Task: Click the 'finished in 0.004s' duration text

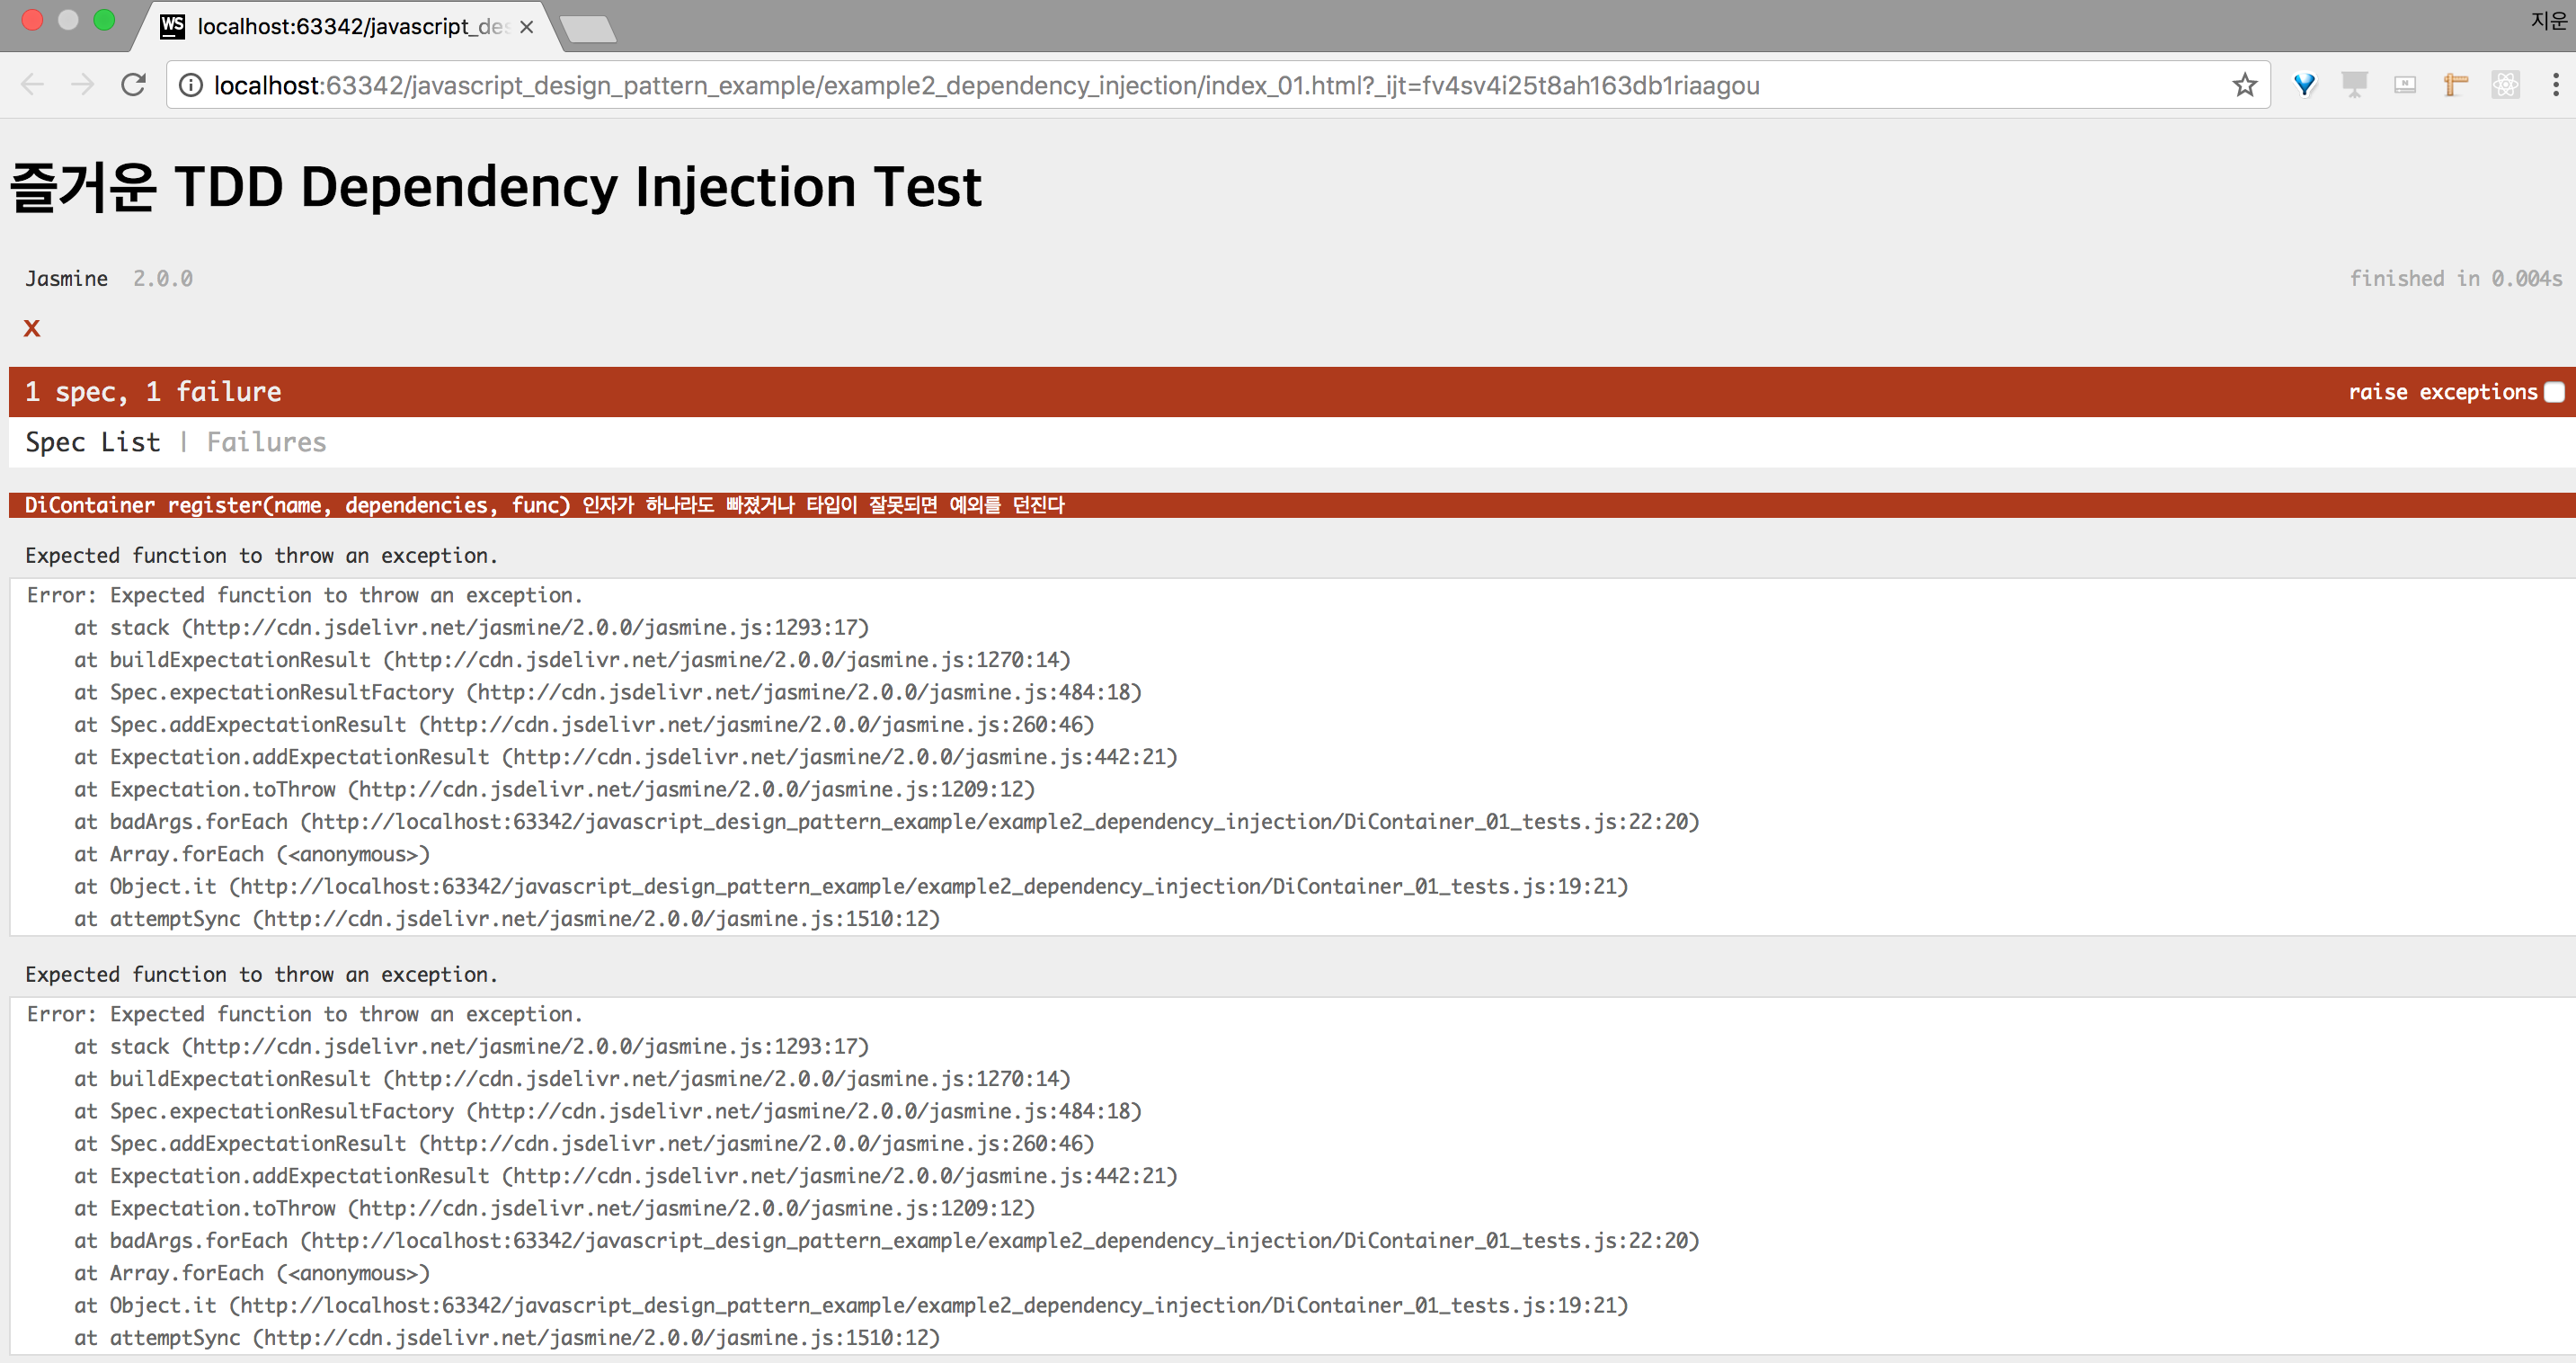Action: (x=2455, y=279)
